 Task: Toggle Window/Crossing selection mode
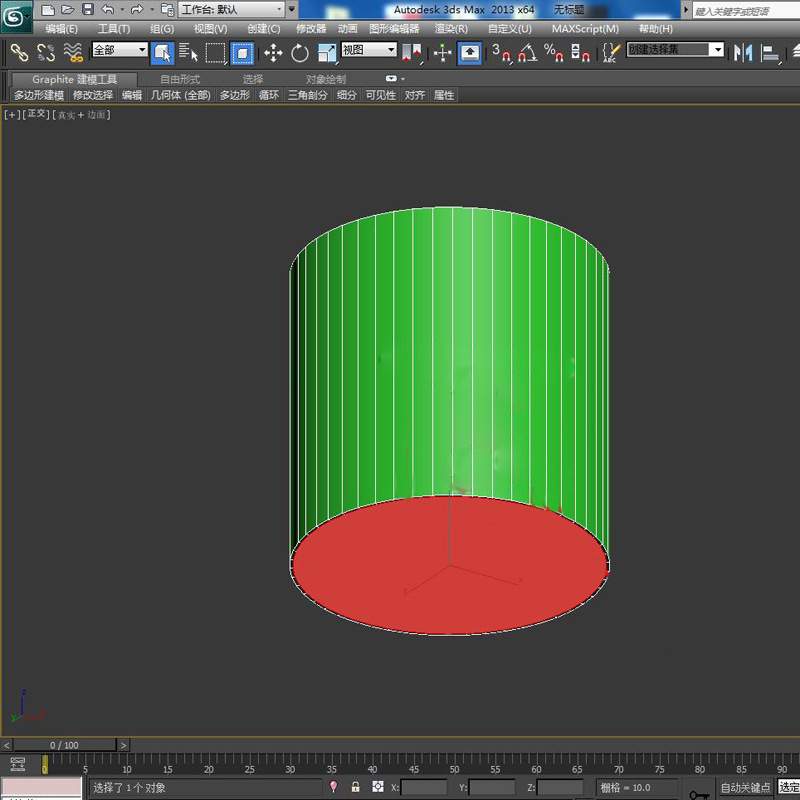tap(242, 52)
